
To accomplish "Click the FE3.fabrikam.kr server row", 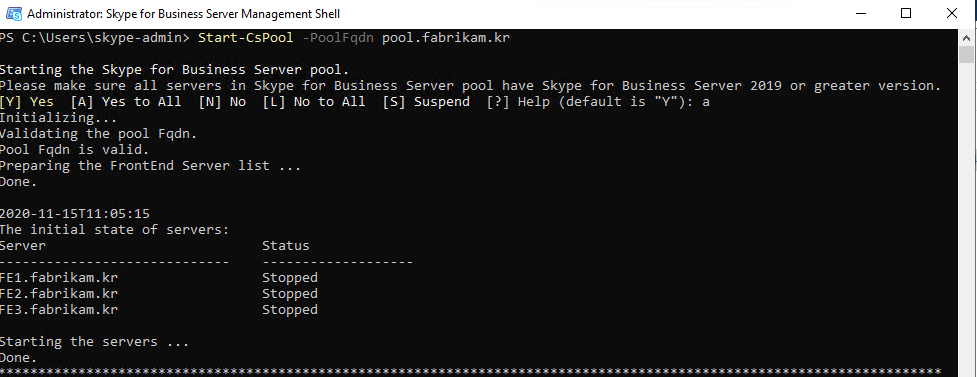I will tap(59, 310).
